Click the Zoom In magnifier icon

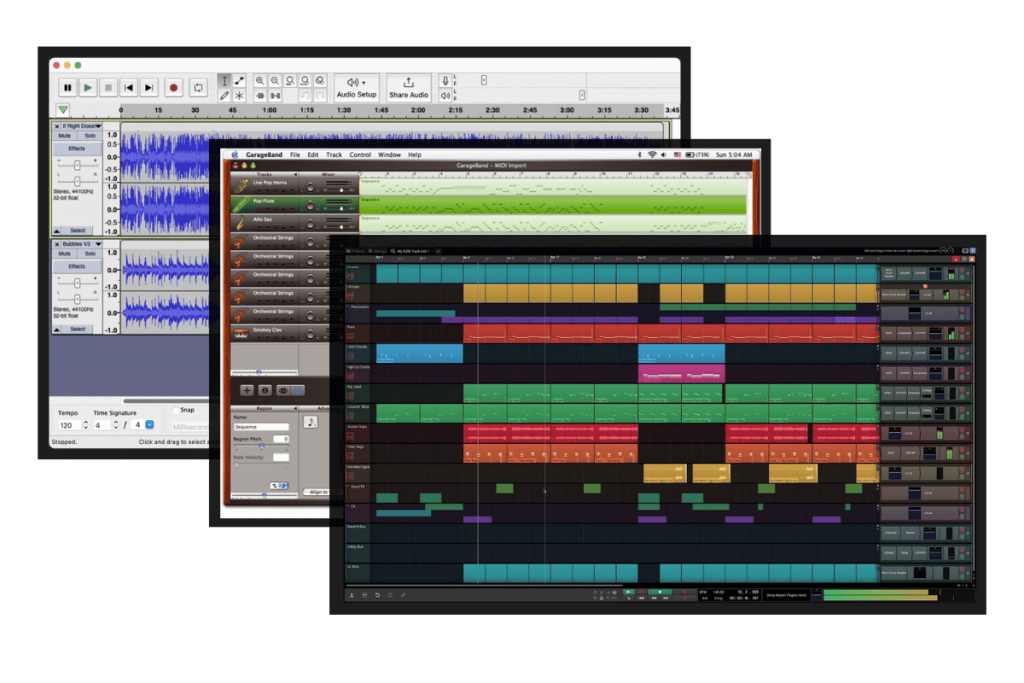click(261, 79)
